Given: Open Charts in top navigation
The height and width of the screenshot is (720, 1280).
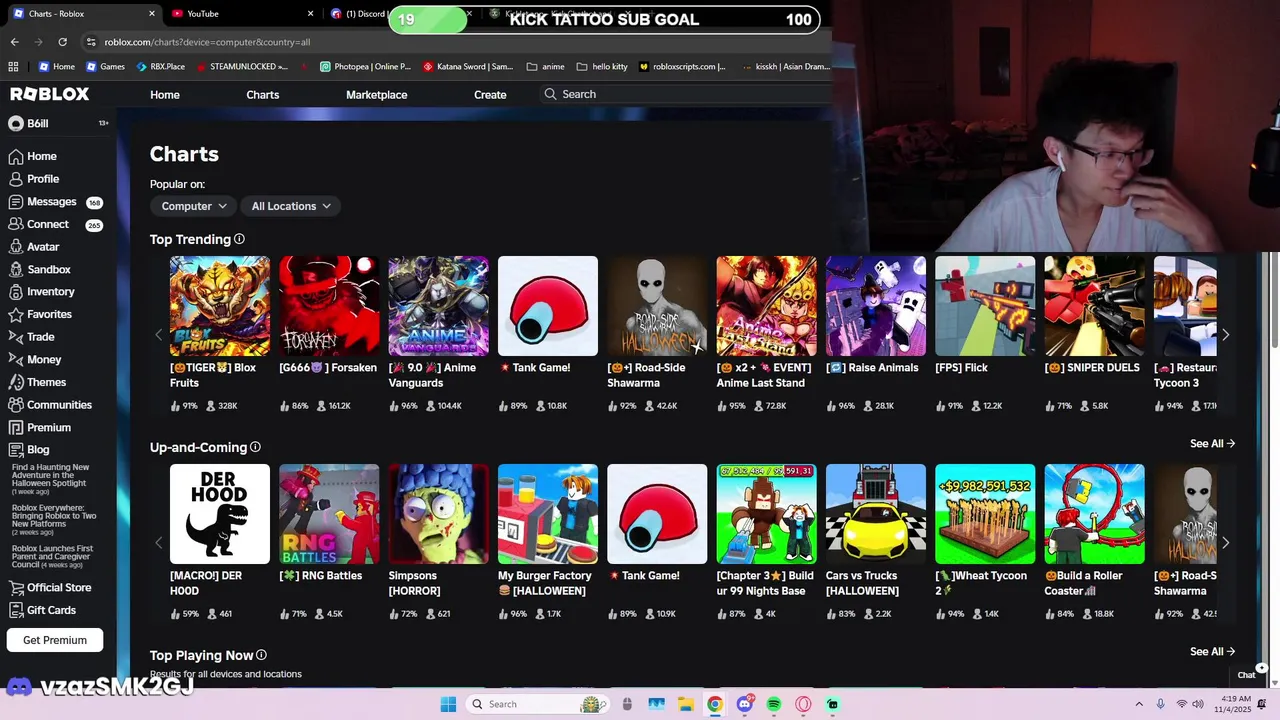Looking at the screenshot, I should tap(263, 95).
